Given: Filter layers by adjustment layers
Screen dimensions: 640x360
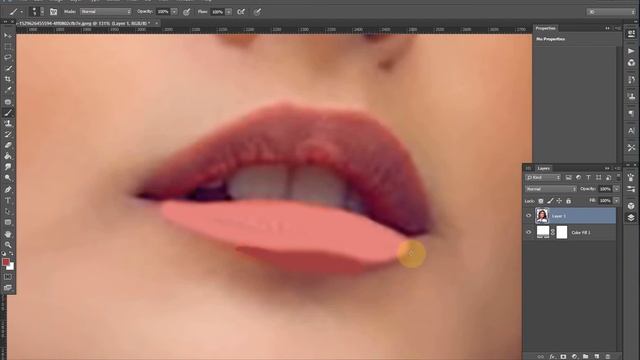Looking at the screenshot, I should [578, 178].
